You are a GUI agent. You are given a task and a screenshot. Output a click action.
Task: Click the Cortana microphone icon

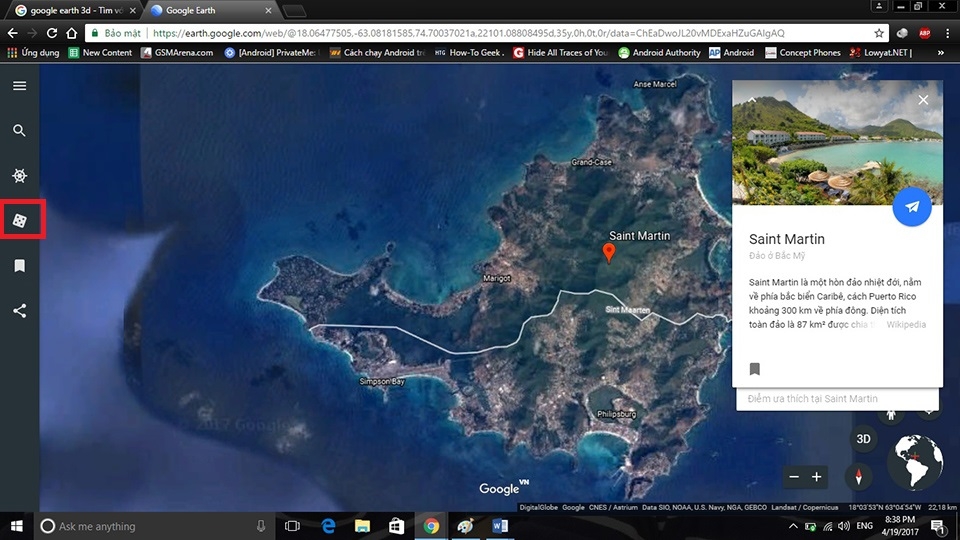click(261, 526)
